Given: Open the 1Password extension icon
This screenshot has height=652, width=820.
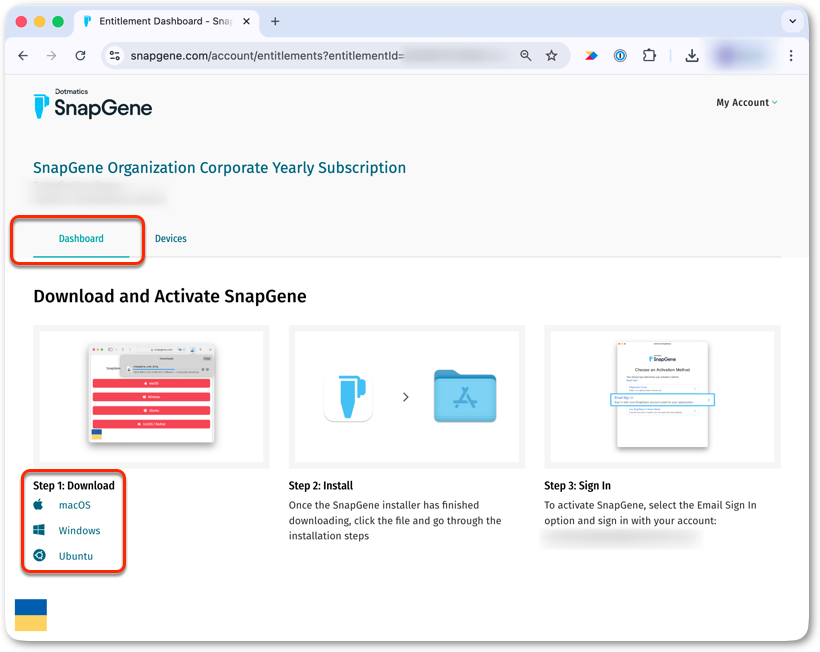Looking at the screenshot, I should tap(620, 55).
